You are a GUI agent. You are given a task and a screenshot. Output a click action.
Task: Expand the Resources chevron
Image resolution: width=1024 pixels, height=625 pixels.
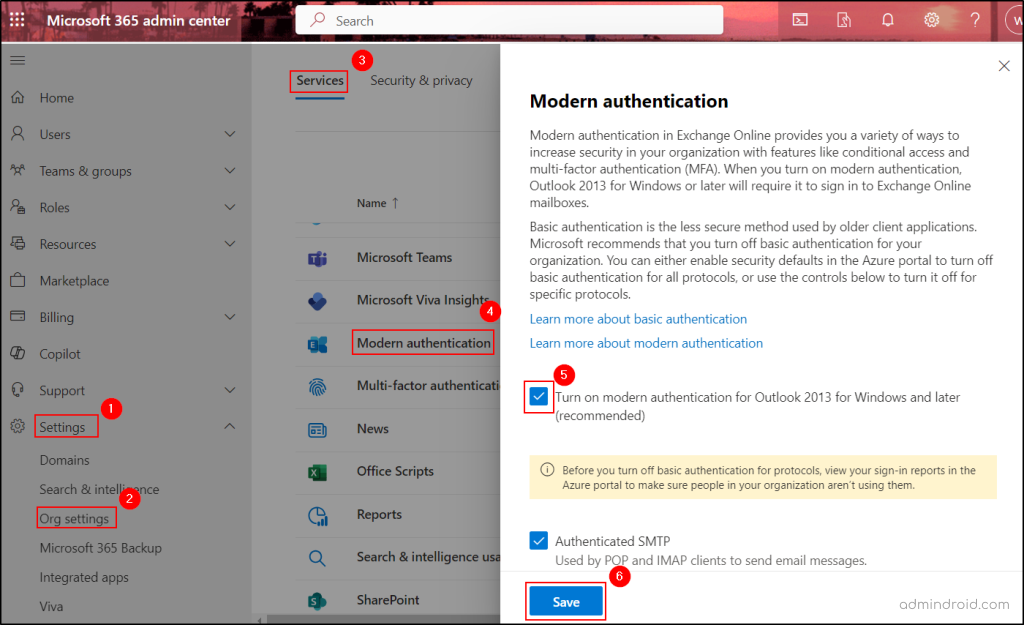pos(230,244)
